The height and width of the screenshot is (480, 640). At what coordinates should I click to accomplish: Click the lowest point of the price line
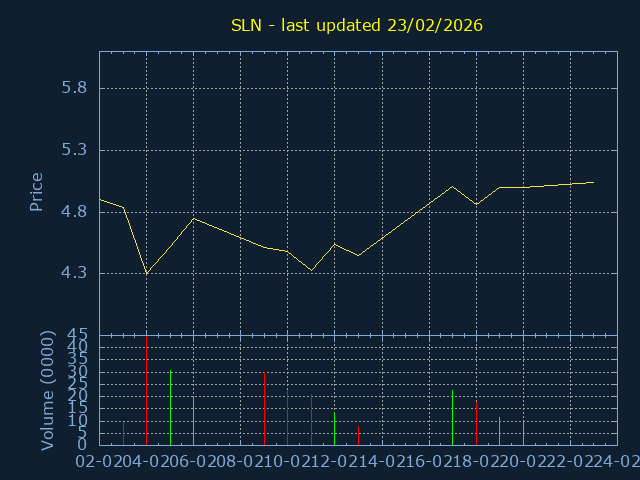point(147,273)
